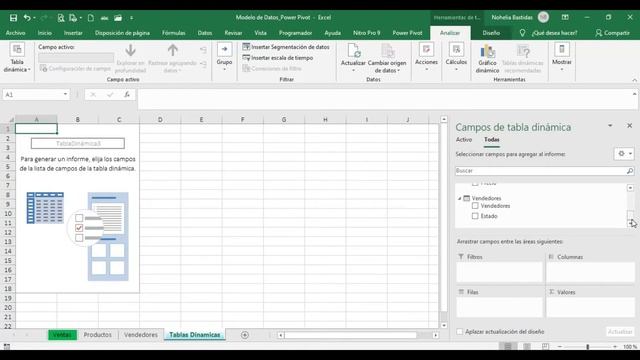This screenshot has width=640, height=360.
Task: Check the Vendedores field checkbox
Action: [x=475, y=206]
